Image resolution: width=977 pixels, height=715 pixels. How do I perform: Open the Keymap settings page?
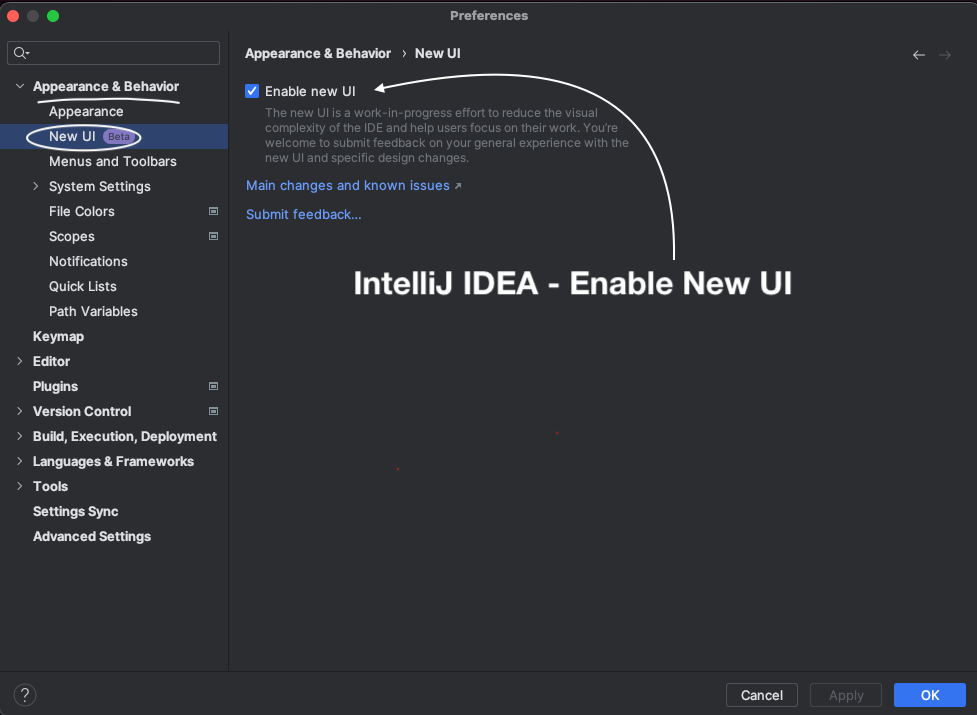coord(59,336)
